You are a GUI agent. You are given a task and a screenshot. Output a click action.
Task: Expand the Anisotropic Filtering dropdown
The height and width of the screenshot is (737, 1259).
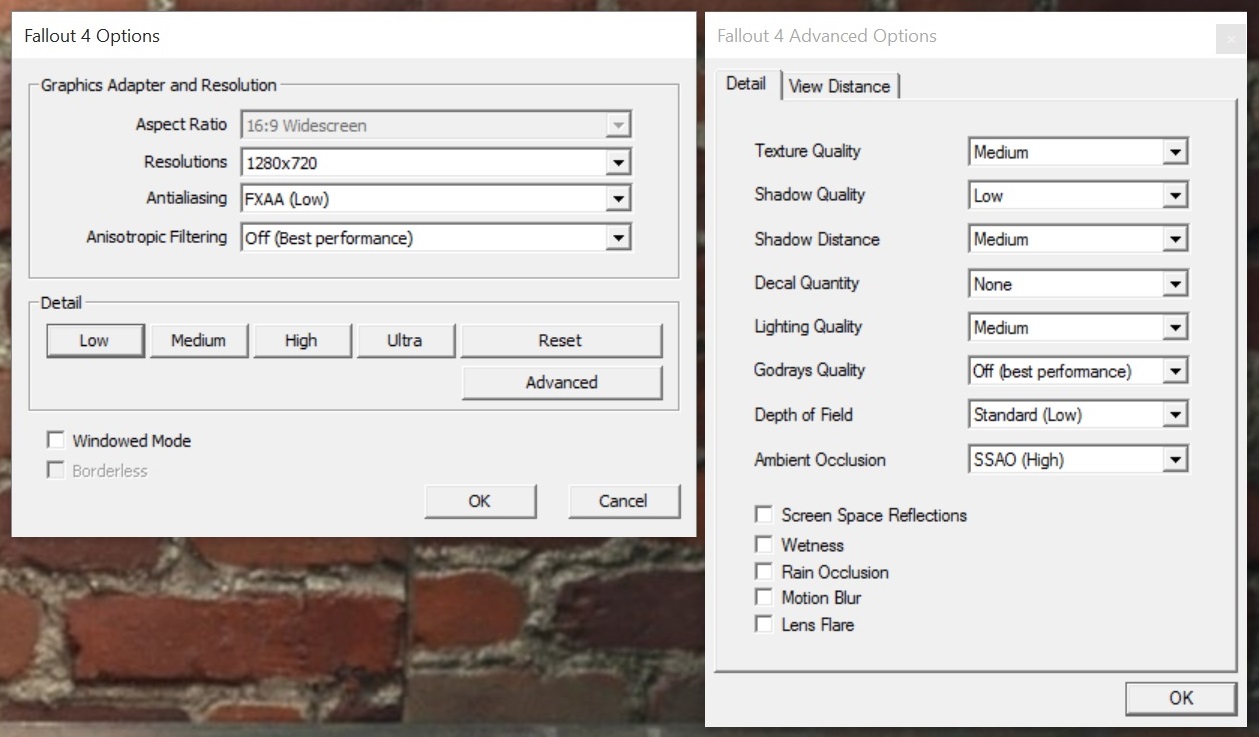(x=436, y=238)
